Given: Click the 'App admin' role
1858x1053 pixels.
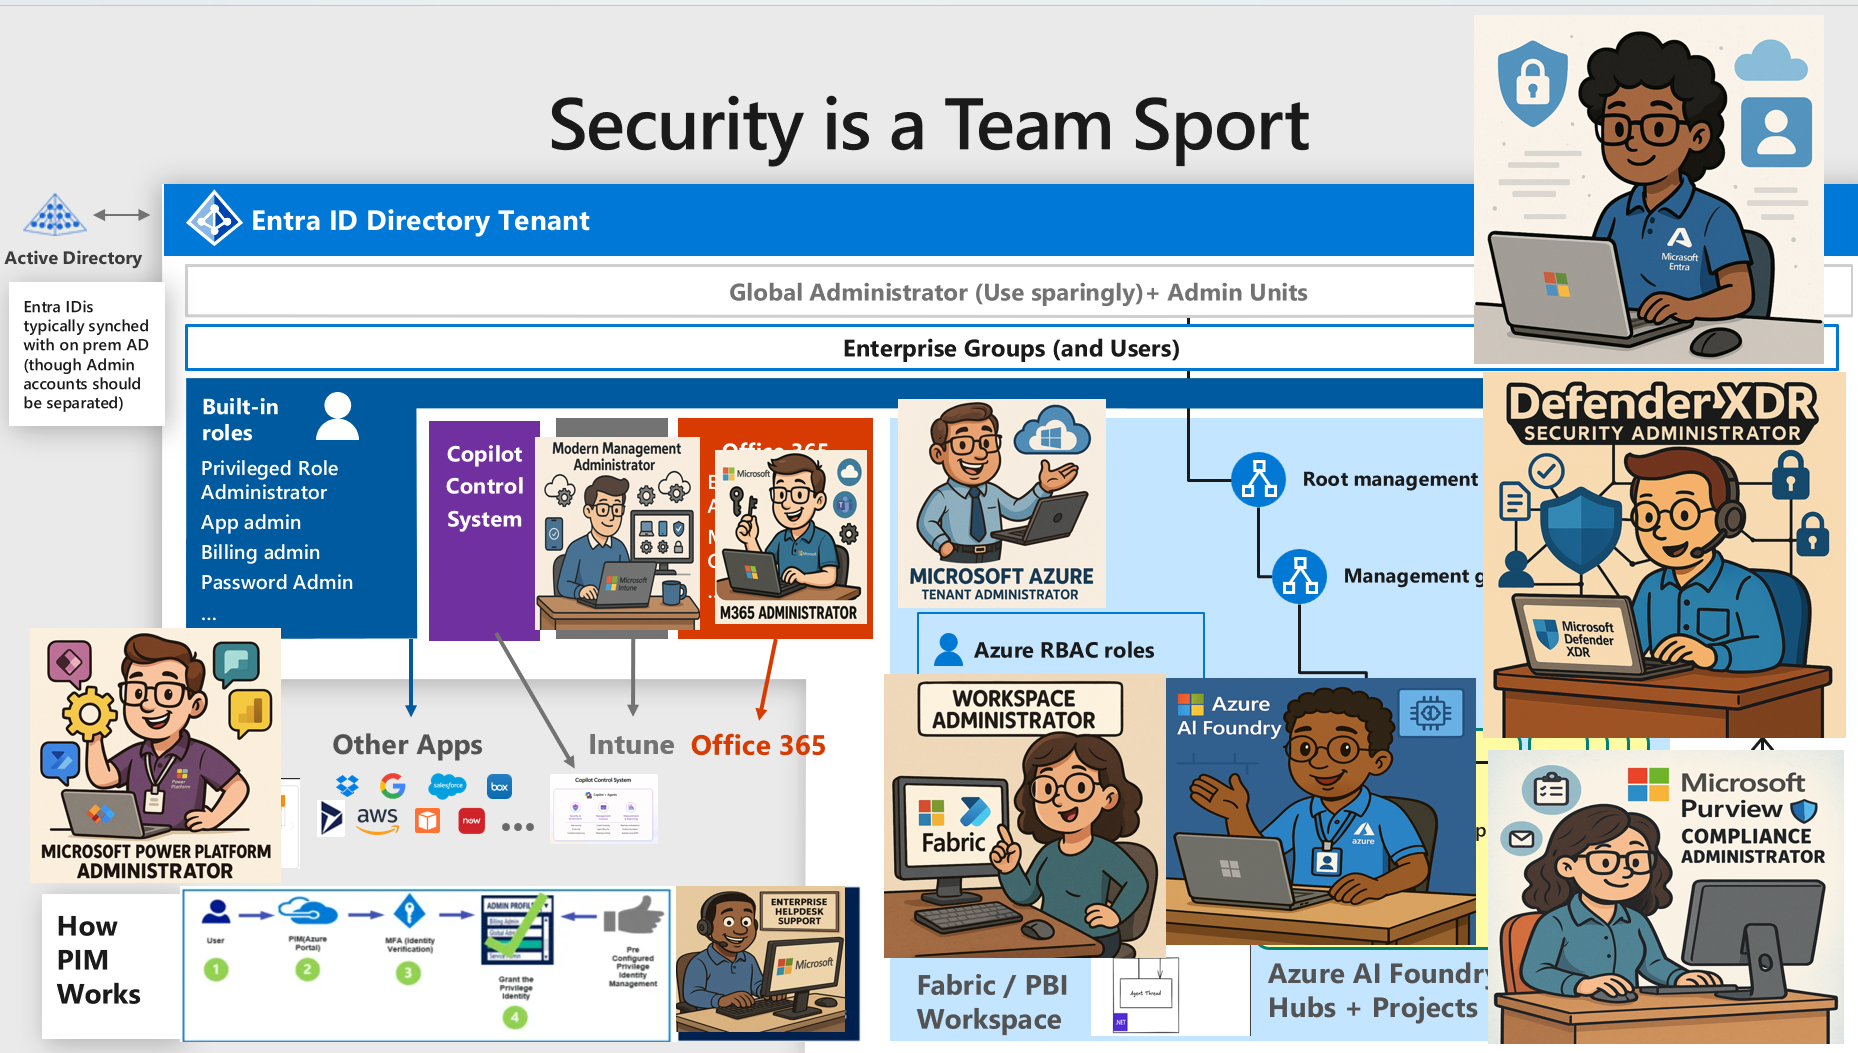Looking at the screenshot, I should coord(251,522).
